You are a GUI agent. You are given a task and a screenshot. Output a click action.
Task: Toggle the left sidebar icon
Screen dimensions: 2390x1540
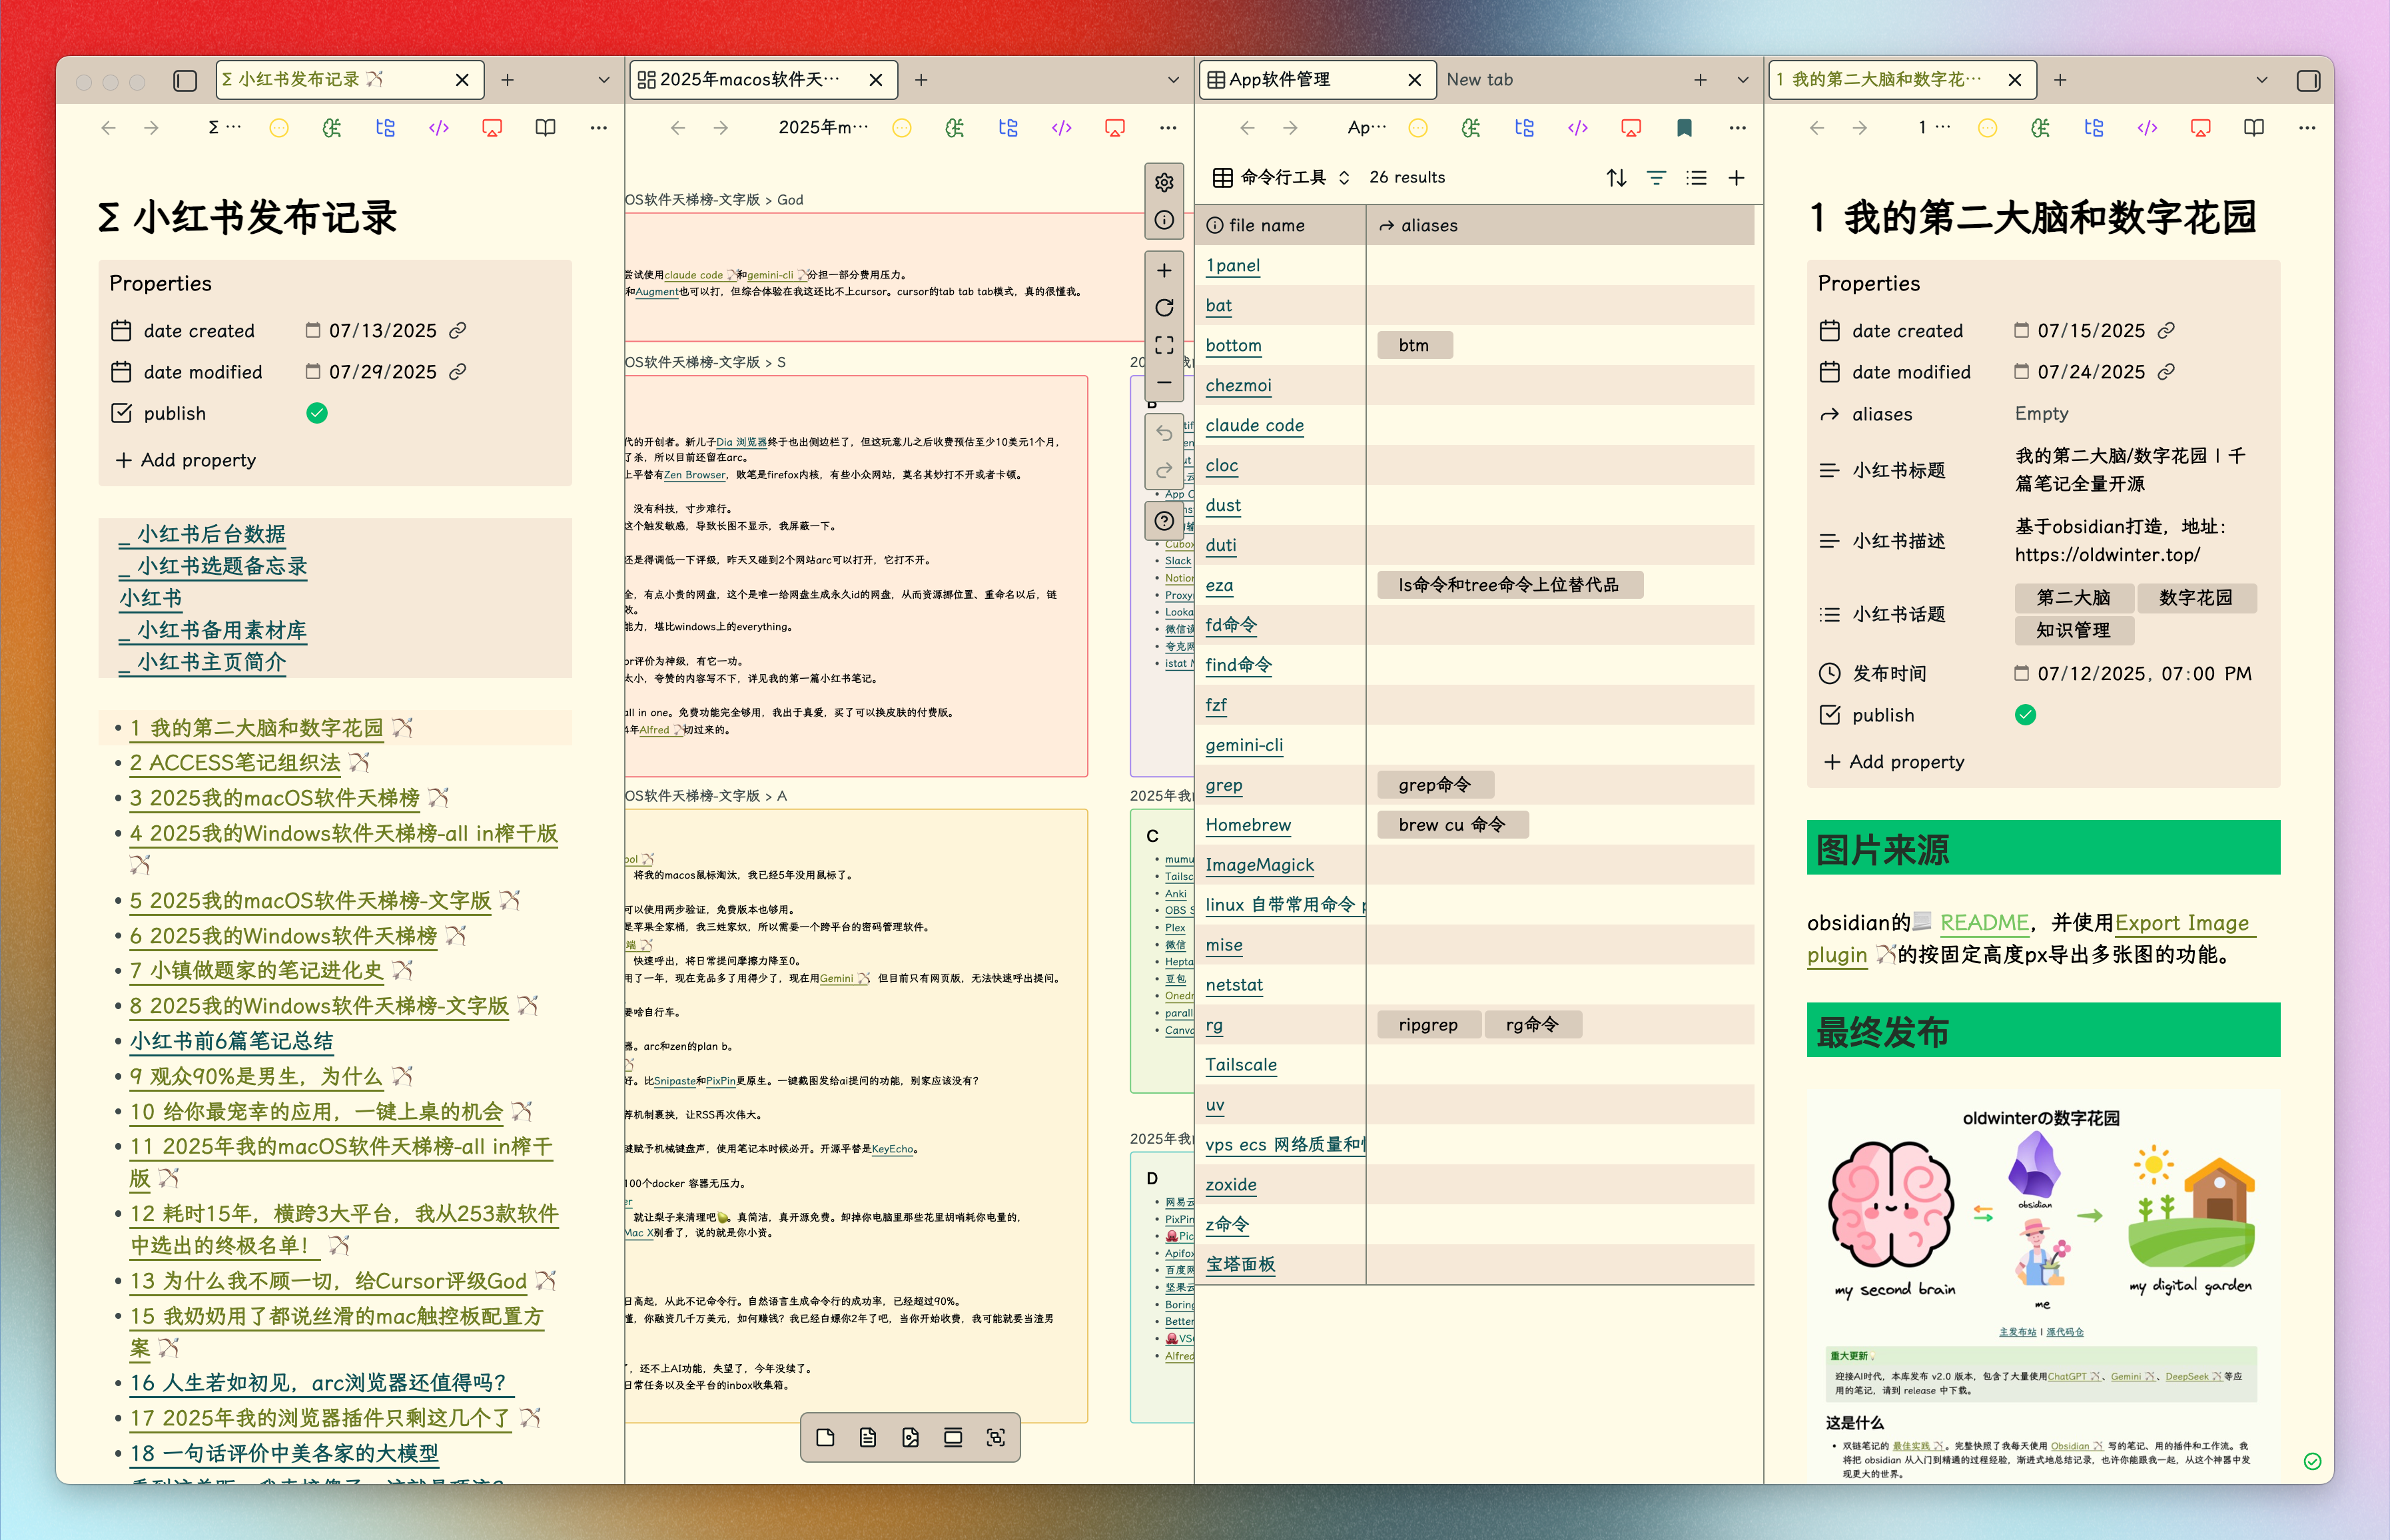point(185,80)
